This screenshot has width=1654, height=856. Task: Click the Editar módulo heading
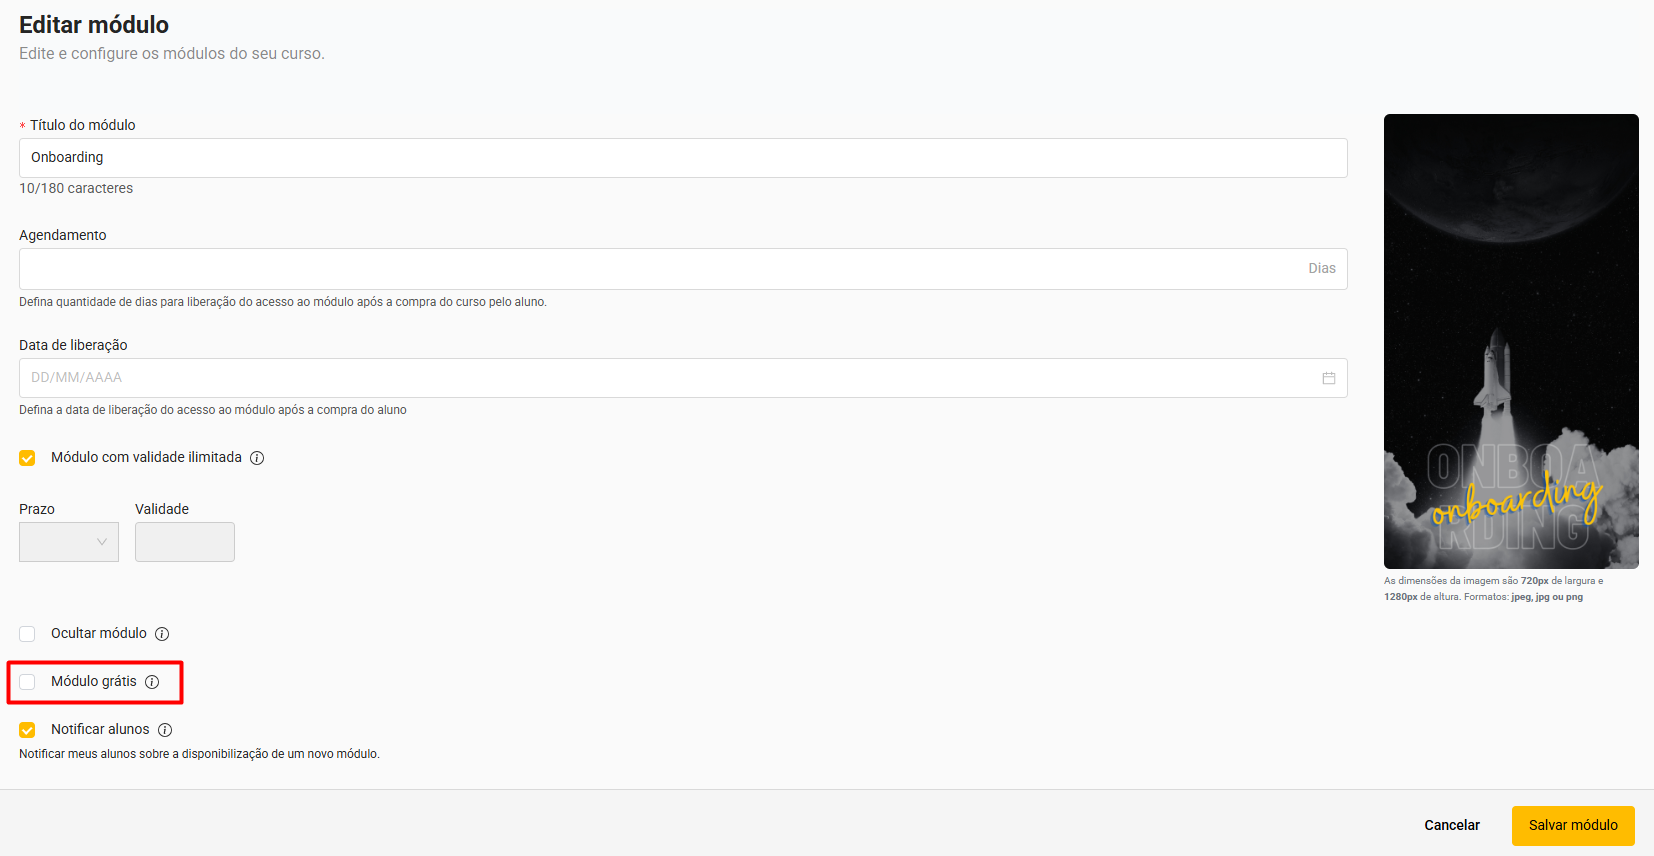94,25
